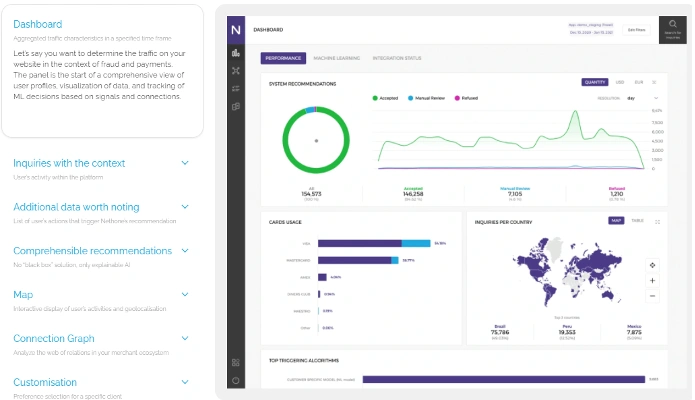Expand Inquiries with the context section
The height and width of the screenshot is (400, 695).
[x=184, y=163]
